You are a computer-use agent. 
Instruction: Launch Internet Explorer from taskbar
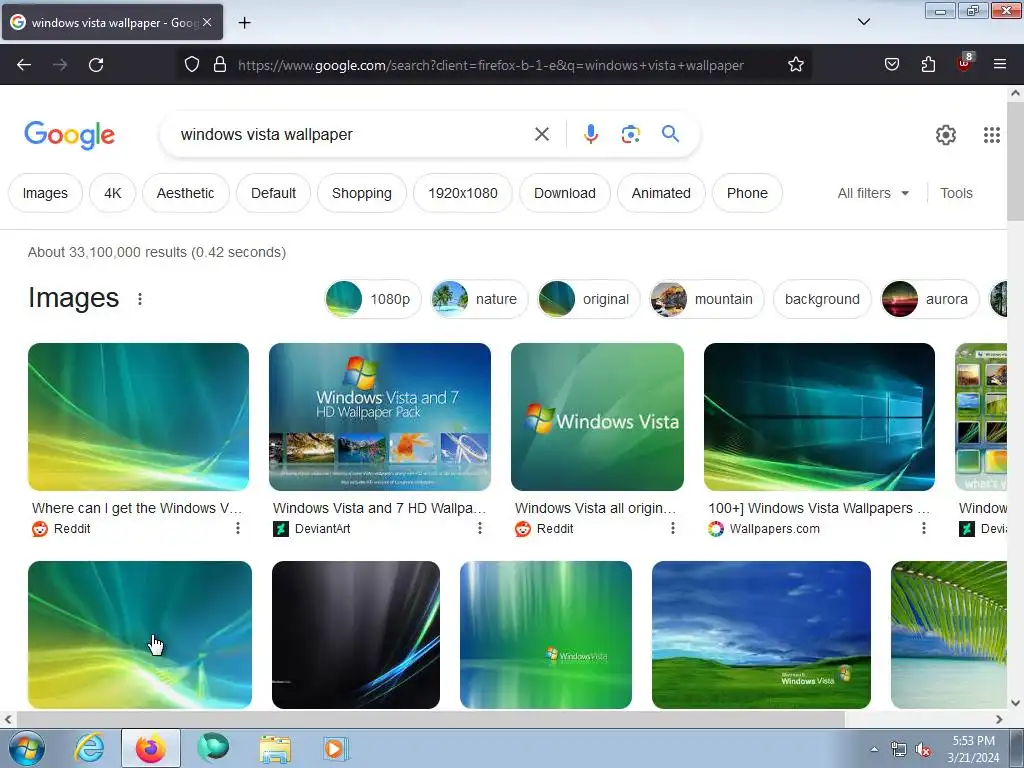(89, 748)
